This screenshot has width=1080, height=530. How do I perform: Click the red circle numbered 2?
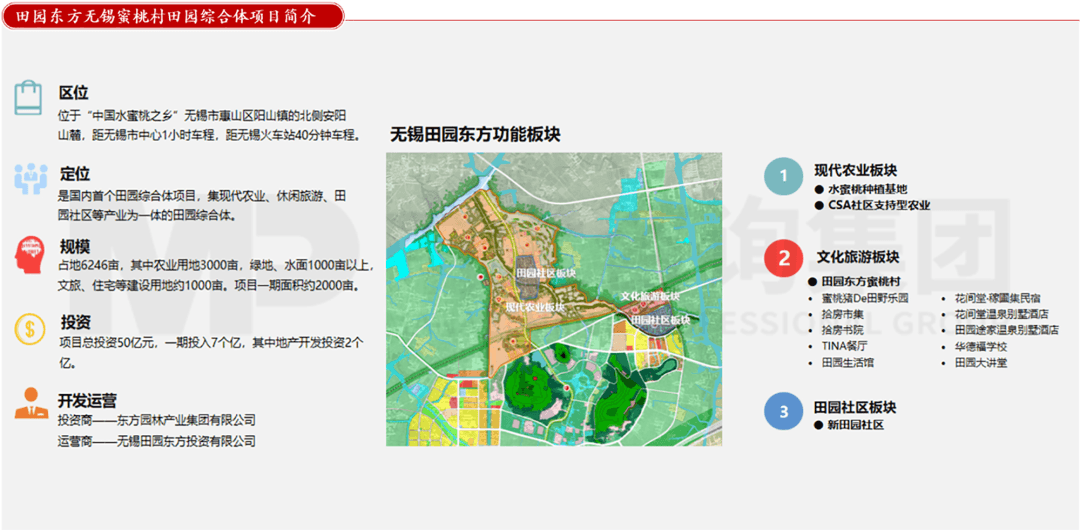[x=784, y=258]
